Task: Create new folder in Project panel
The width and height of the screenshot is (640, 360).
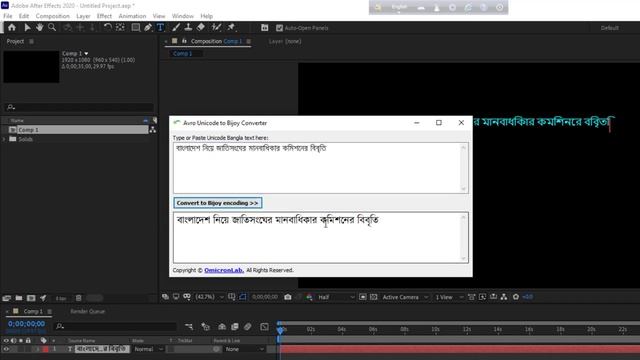Action: [19, 298]
